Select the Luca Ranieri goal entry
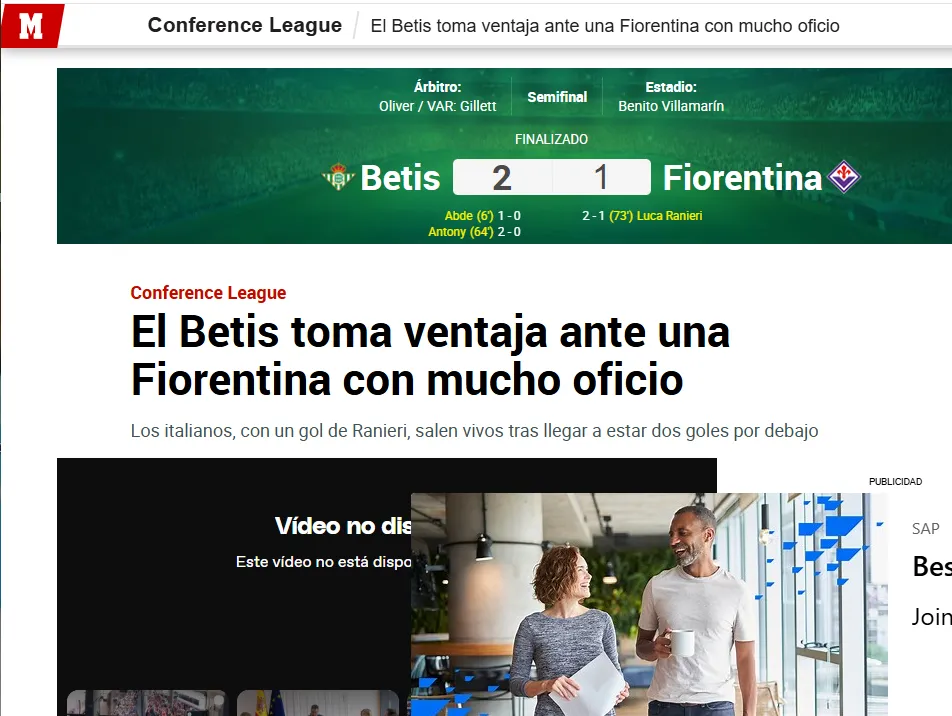952x716 pixels. click(642, 216)
